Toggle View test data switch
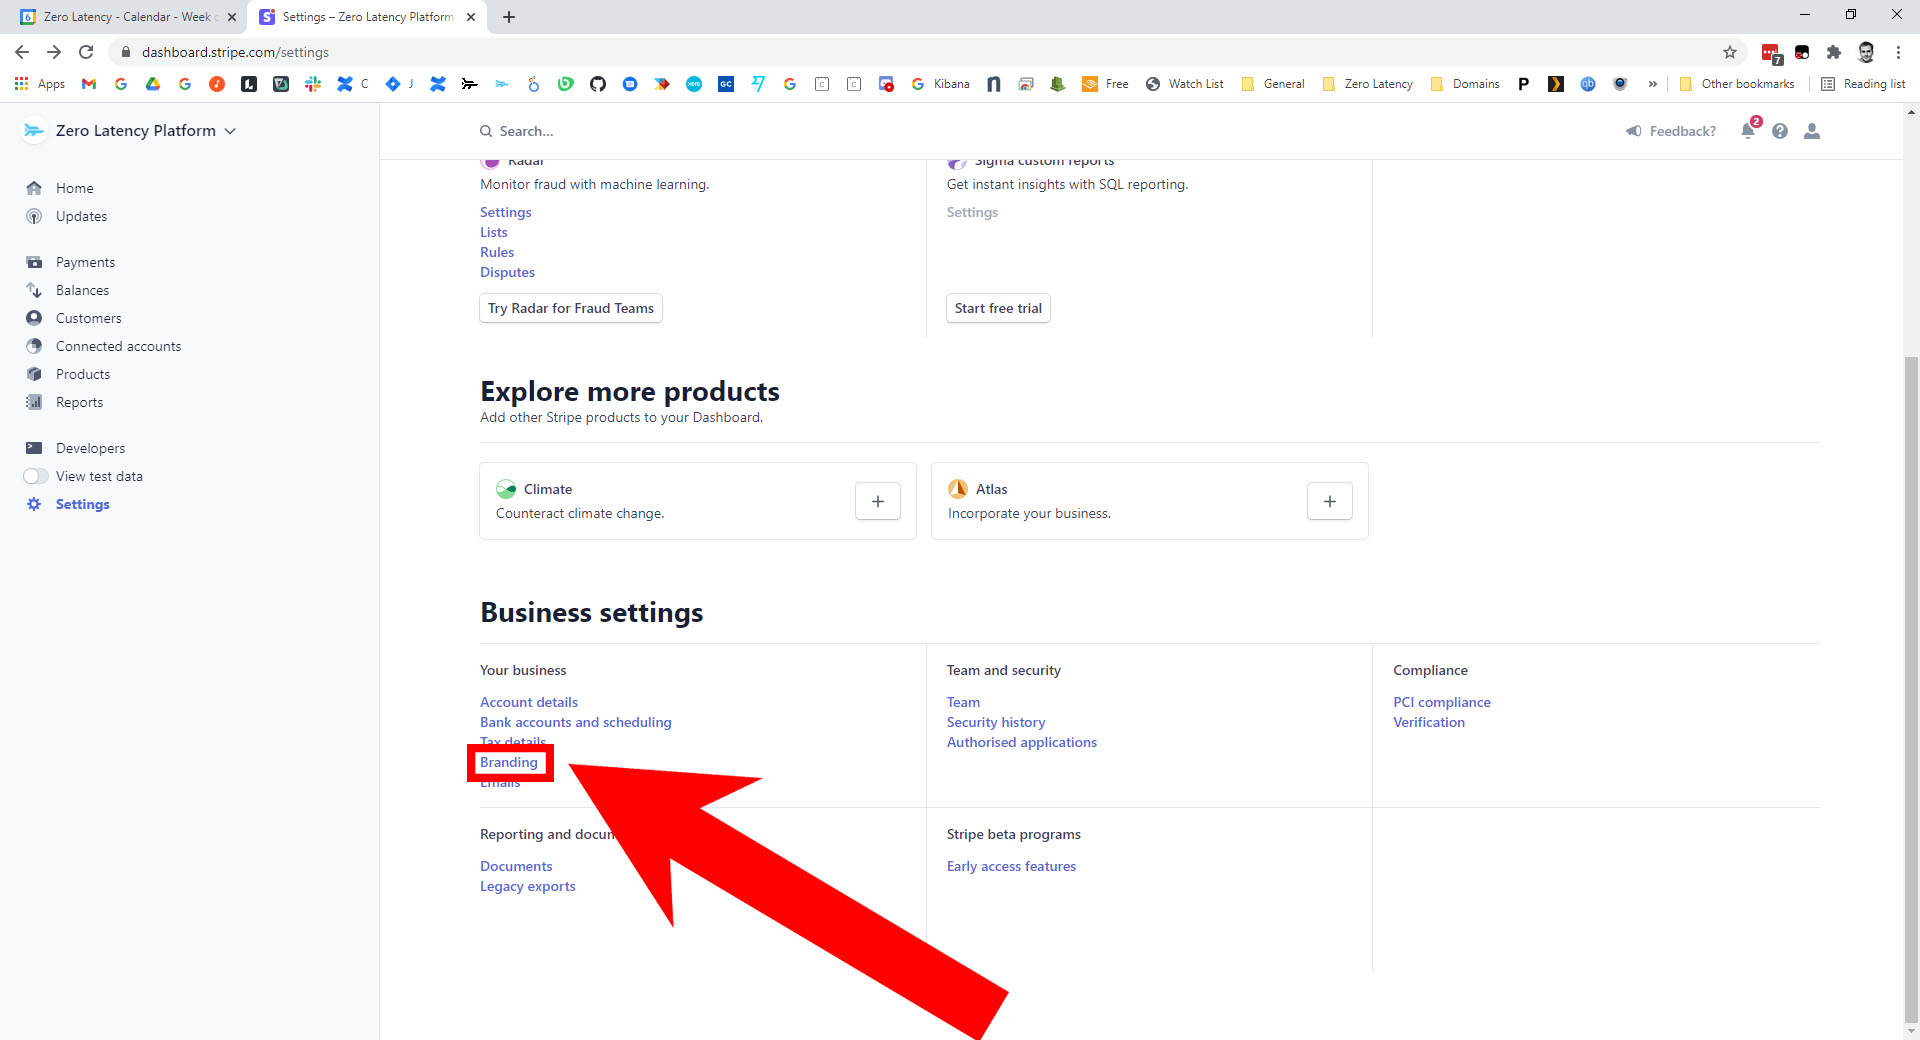 (36, 476)
